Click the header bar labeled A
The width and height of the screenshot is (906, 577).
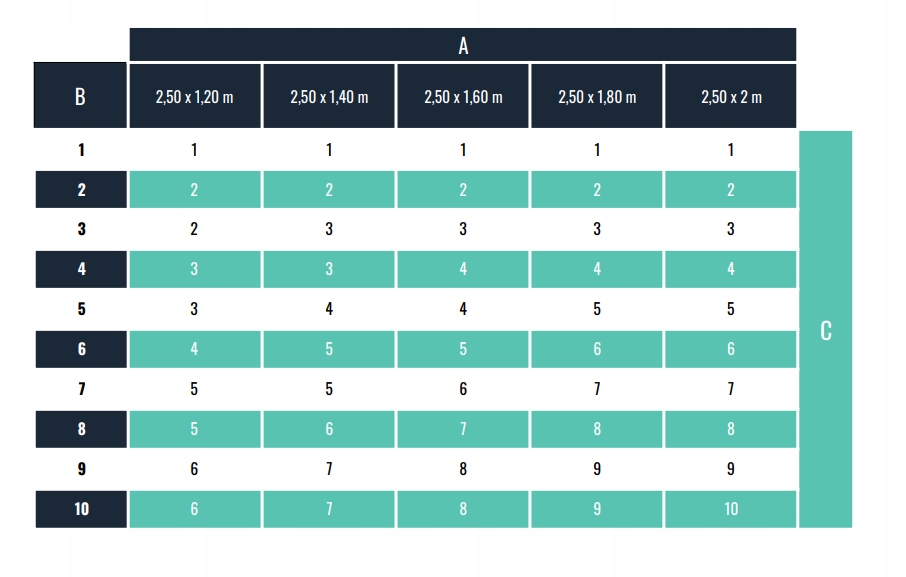[x=463, y=45]
